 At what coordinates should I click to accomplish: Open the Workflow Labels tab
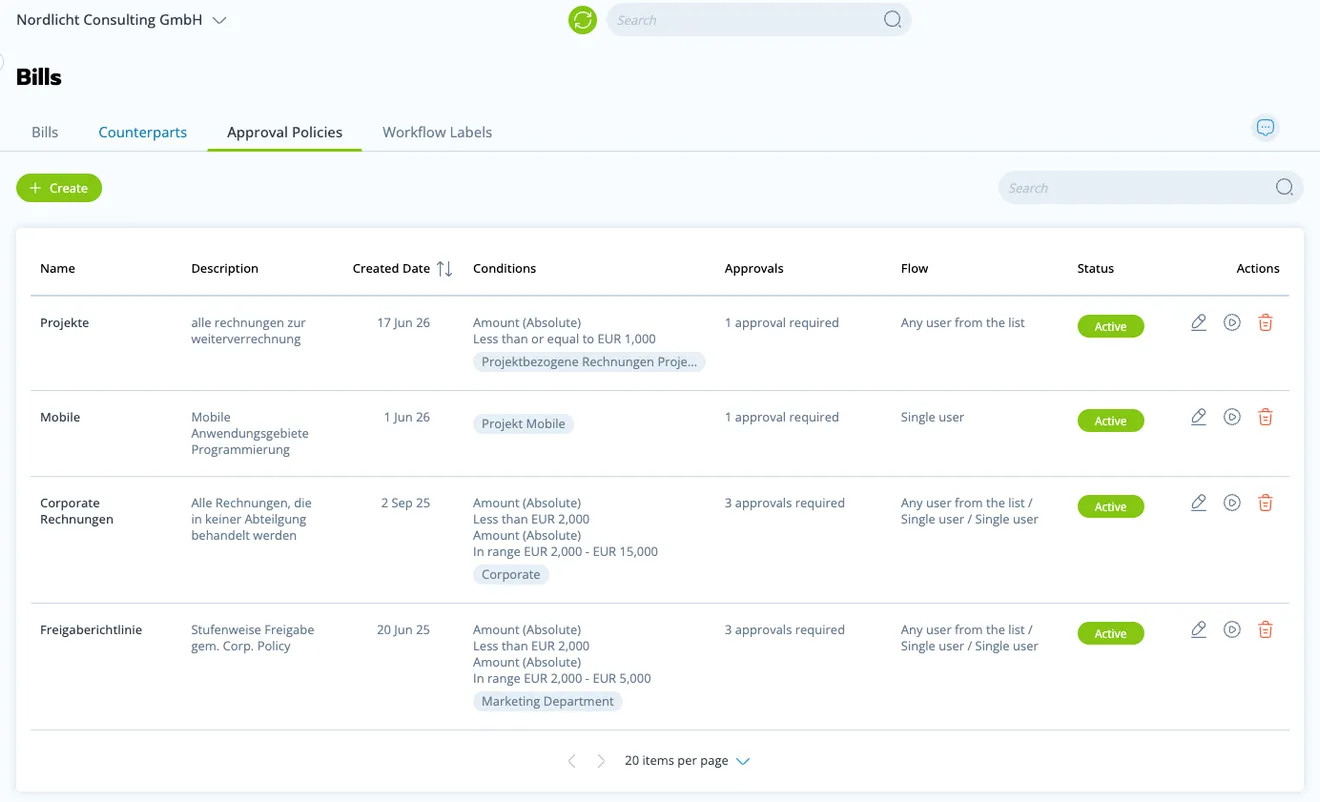(x=437, y=132)
